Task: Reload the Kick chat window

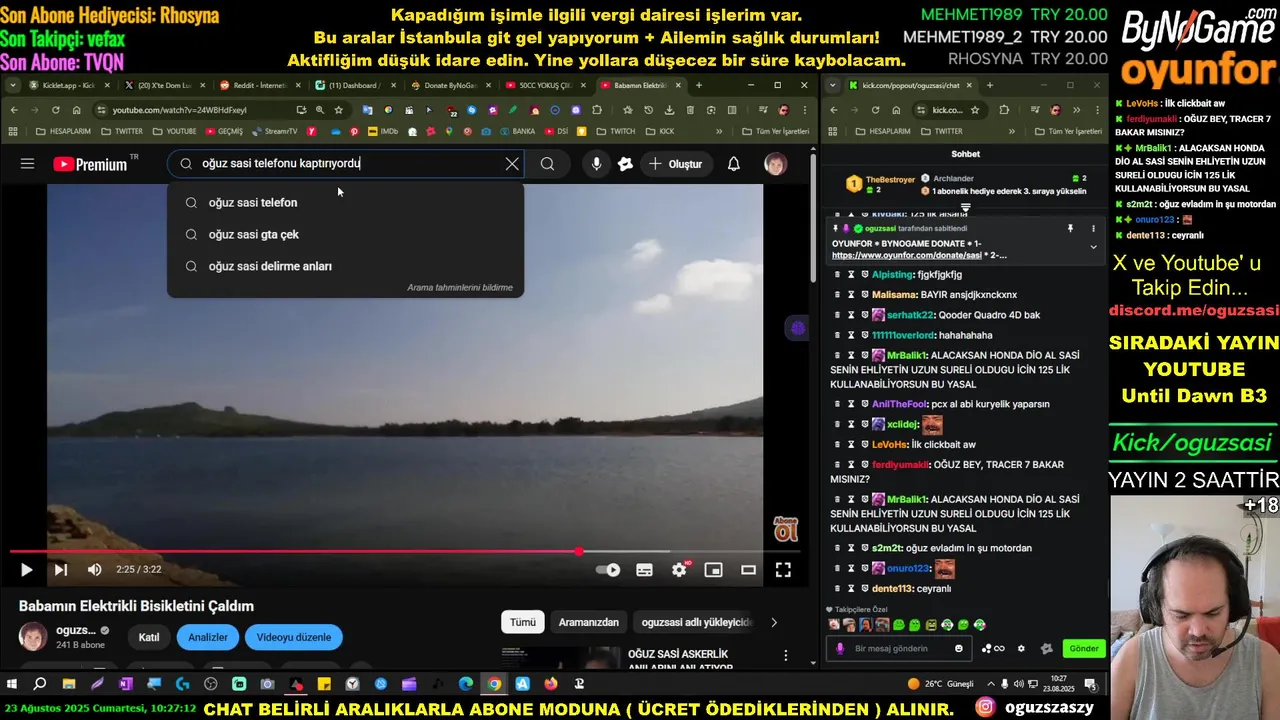Action: coord(875,110)
